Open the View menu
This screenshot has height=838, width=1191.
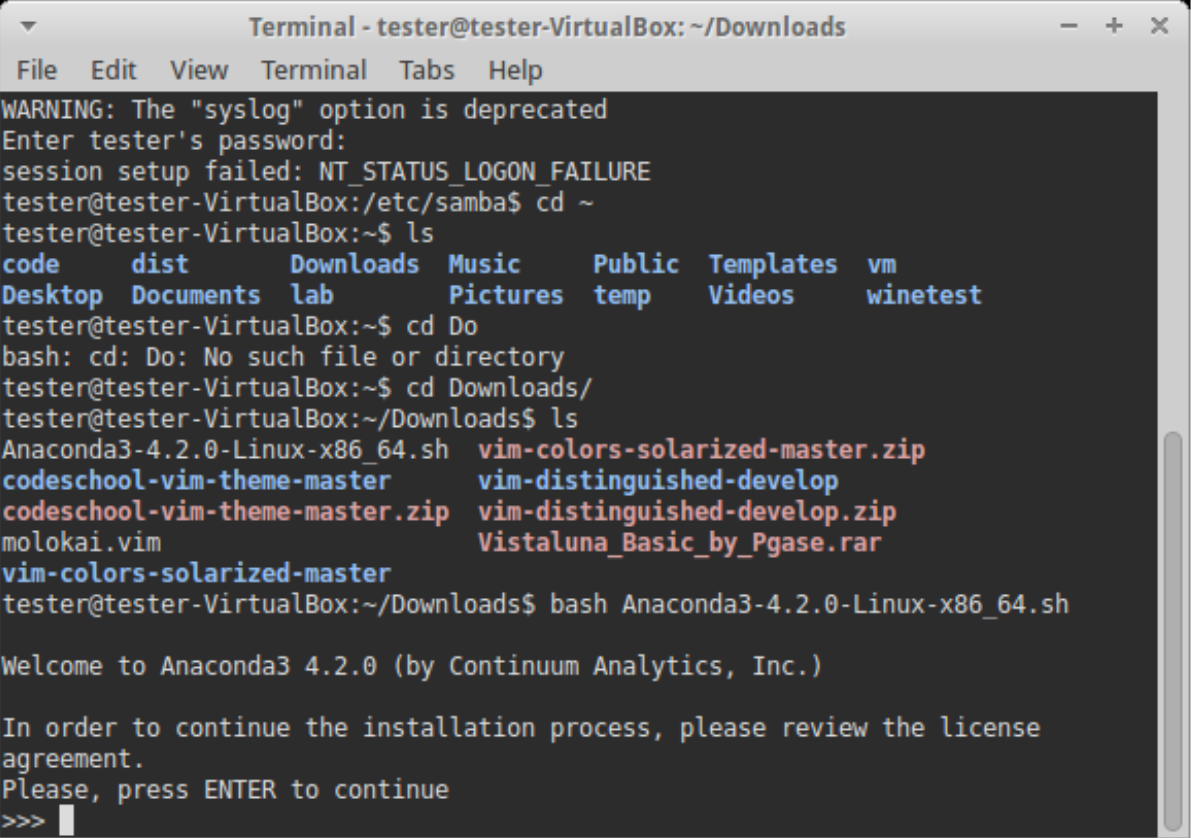pyautogui.click(x=198, y=71)
